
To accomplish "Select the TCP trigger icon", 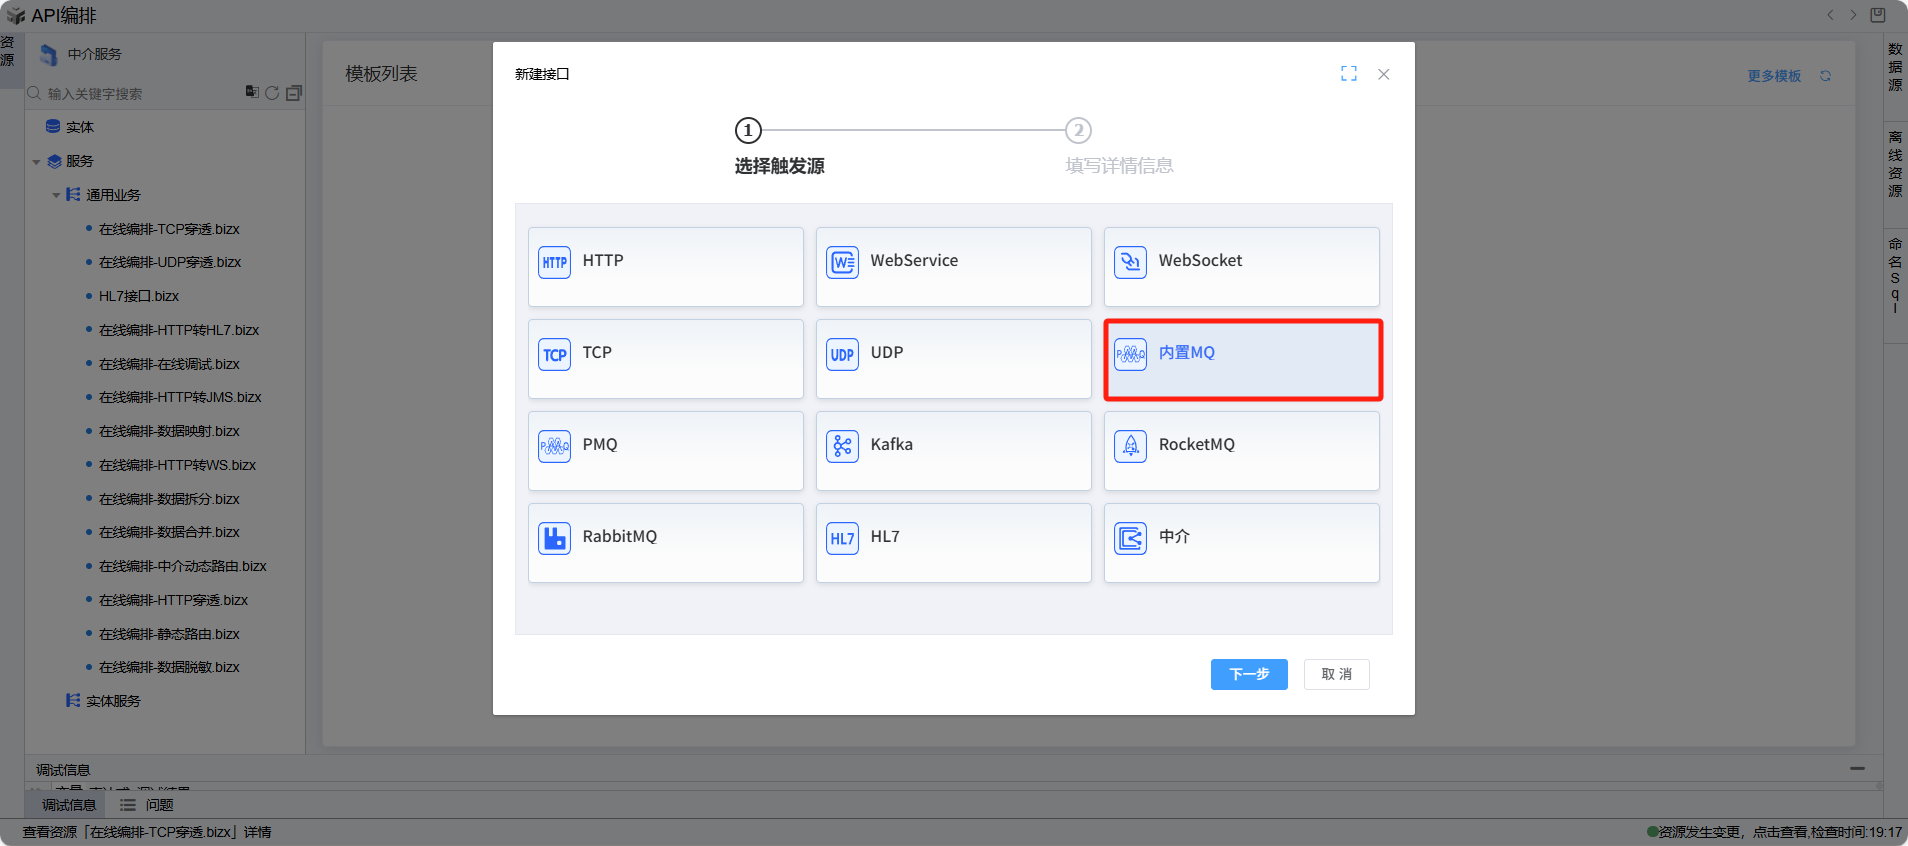I will point(554,354).
